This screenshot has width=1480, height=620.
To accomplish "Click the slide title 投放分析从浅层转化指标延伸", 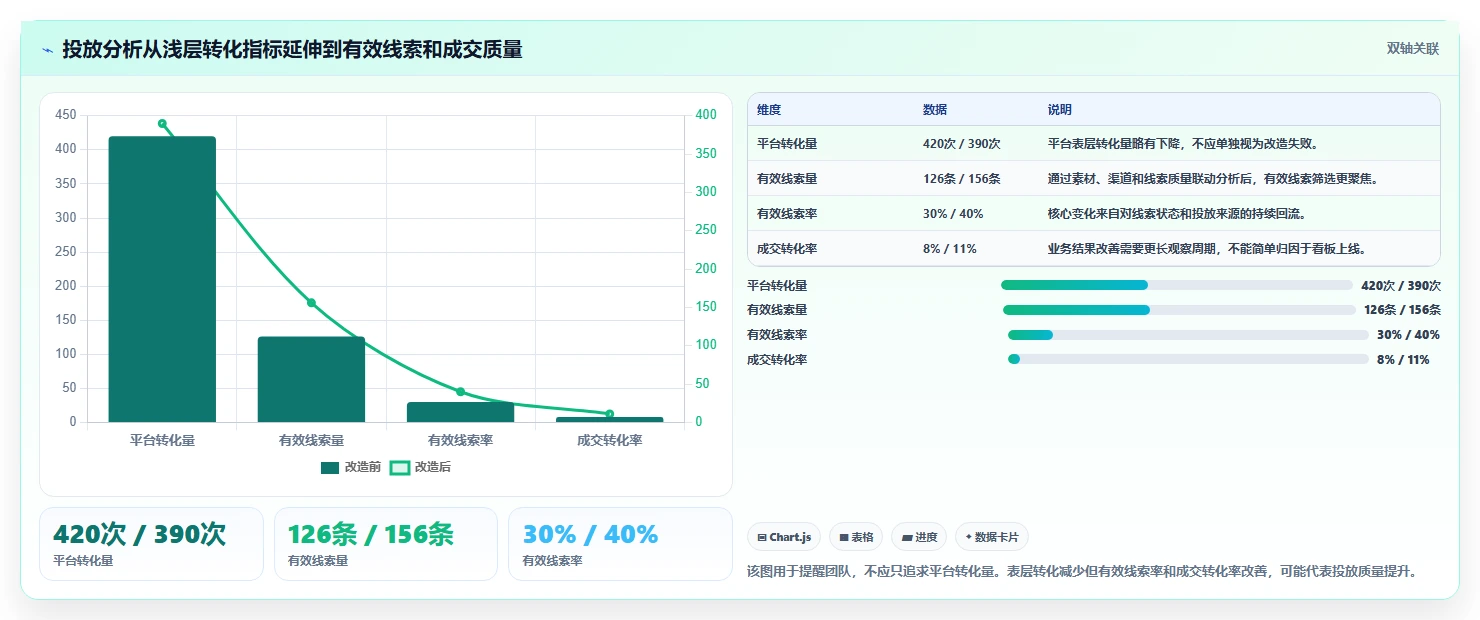I will [x=292, y=50].
